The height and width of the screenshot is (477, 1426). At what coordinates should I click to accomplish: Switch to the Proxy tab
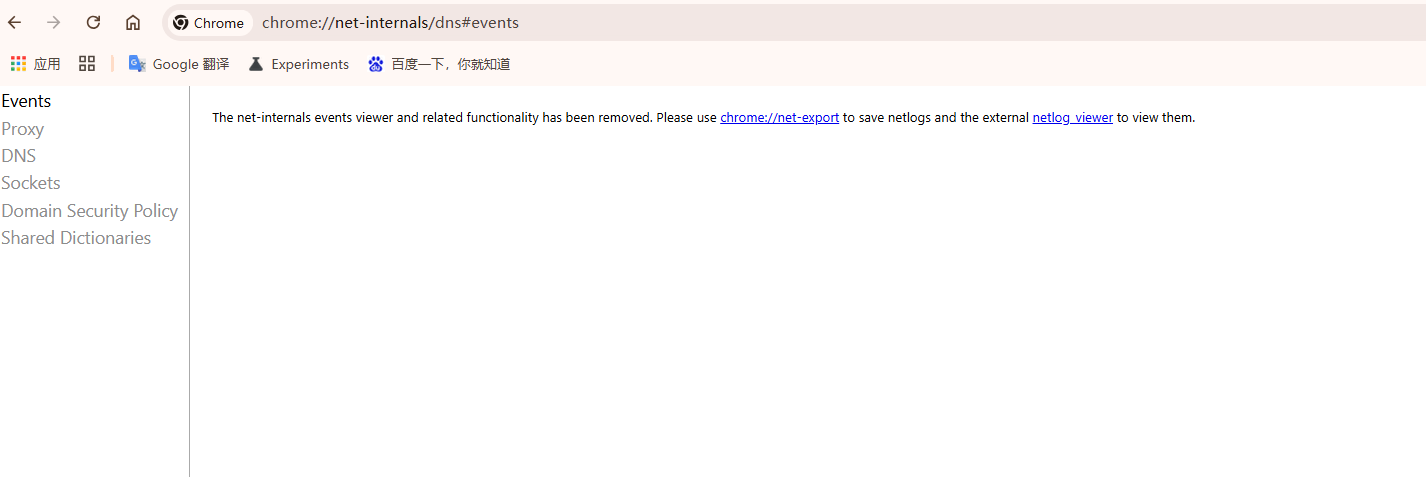23,129
